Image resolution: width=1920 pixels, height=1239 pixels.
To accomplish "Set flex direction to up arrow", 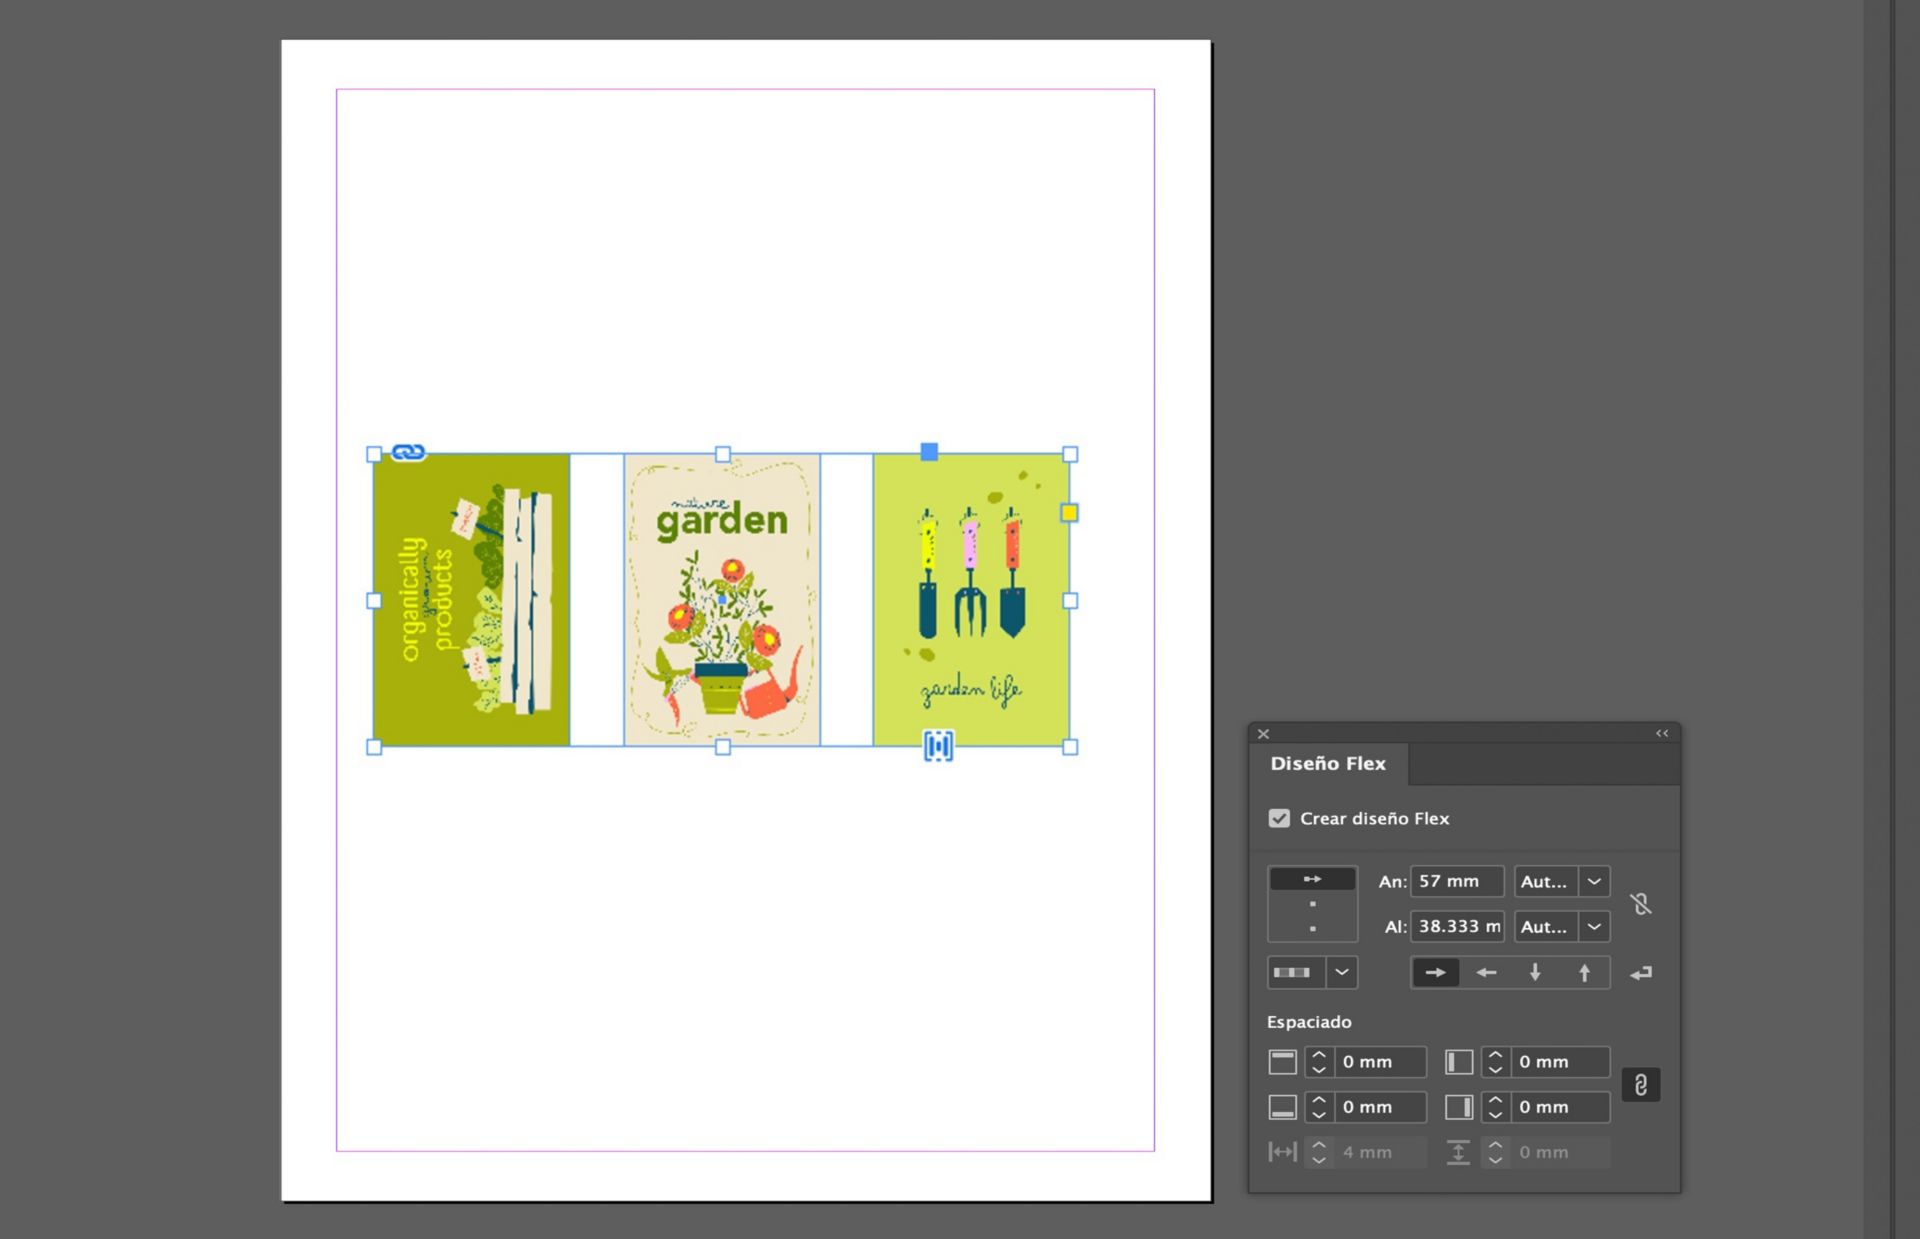I will coord(1584,972).
